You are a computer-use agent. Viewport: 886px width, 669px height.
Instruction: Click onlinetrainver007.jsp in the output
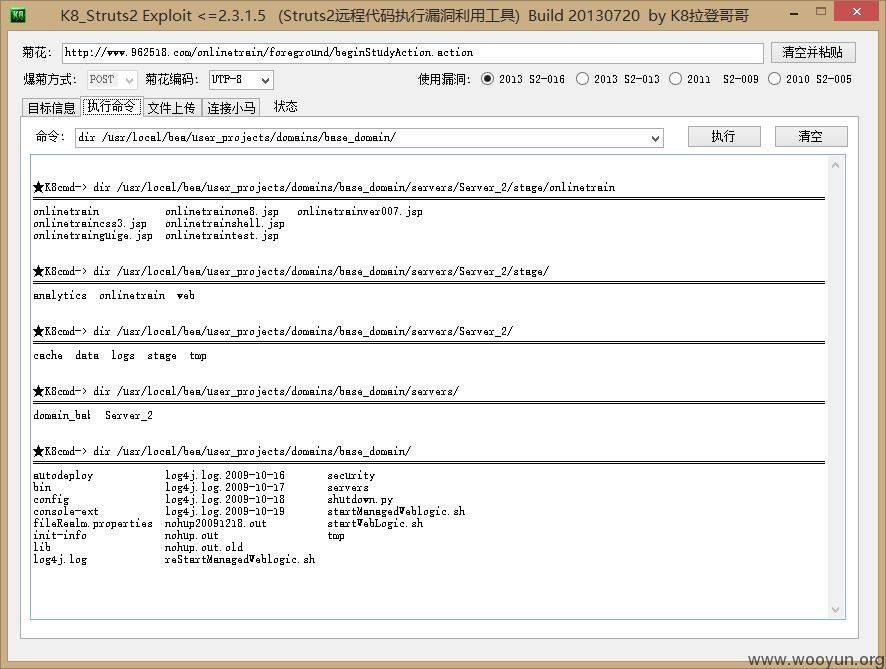359,212
